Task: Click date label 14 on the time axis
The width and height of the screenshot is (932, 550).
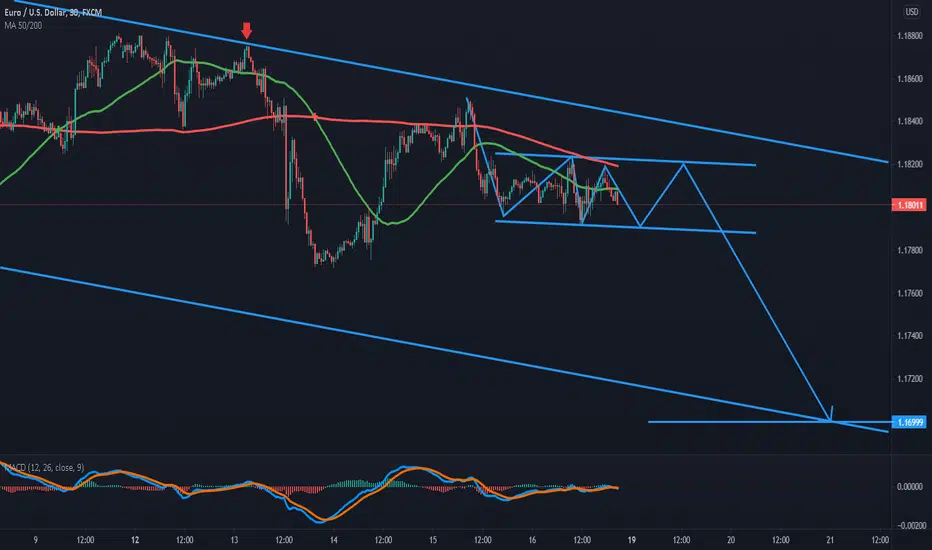Action: [333, 540]
